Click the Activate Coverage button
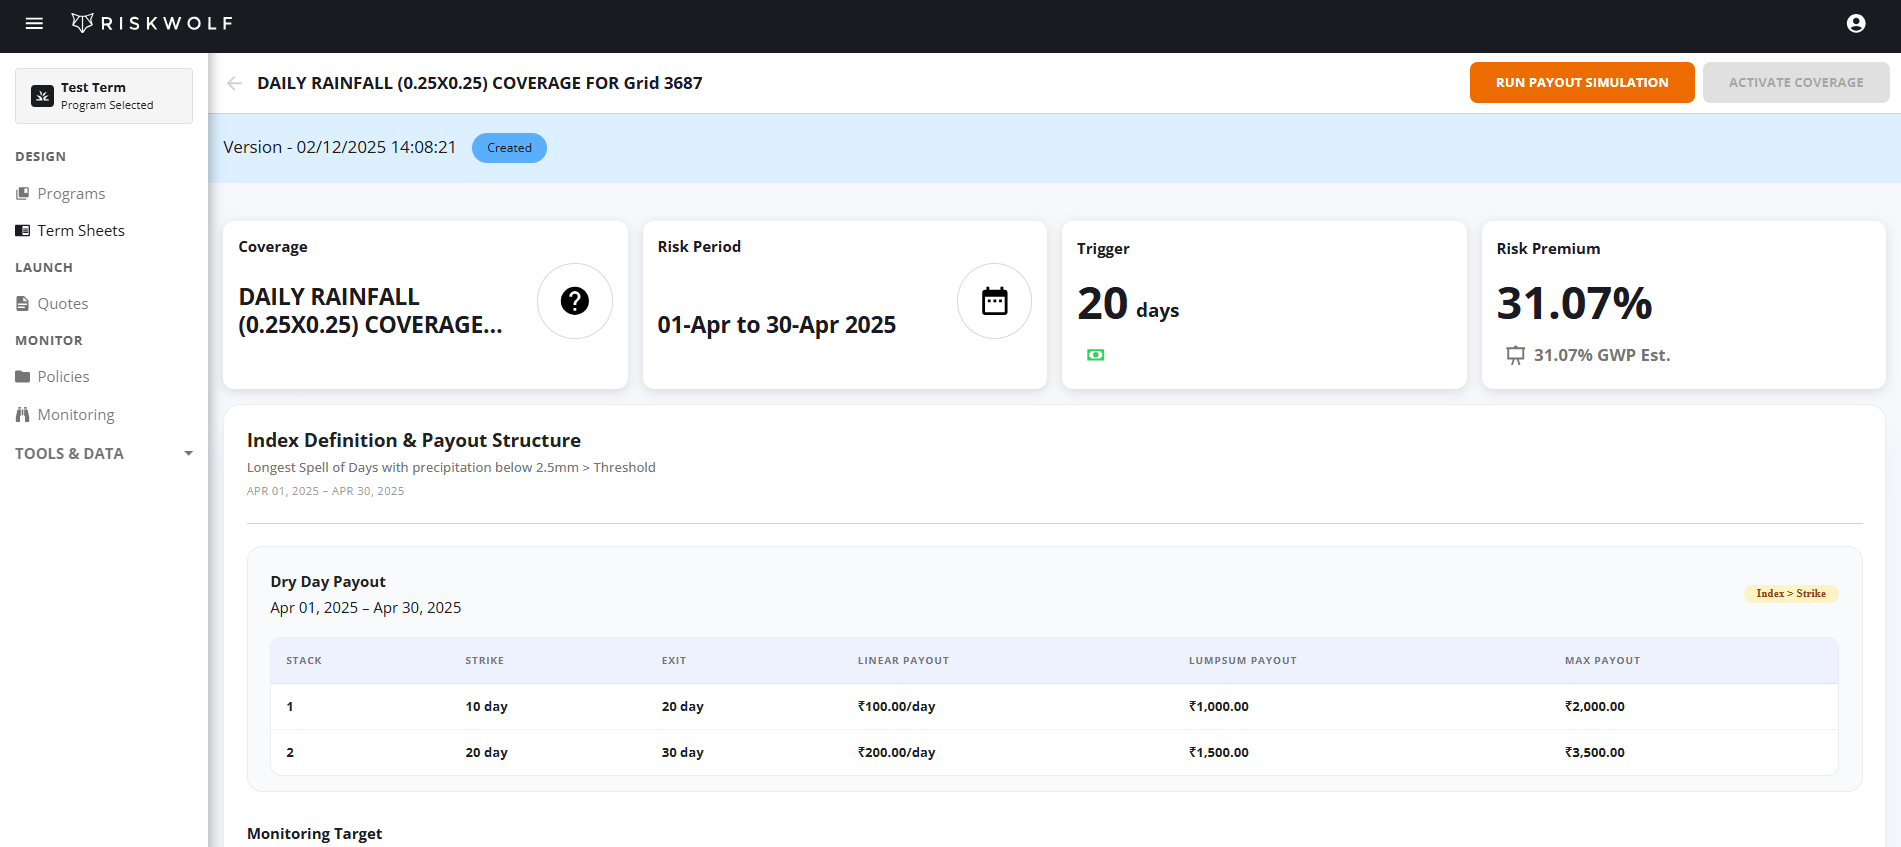 [x=1795, y=83]
